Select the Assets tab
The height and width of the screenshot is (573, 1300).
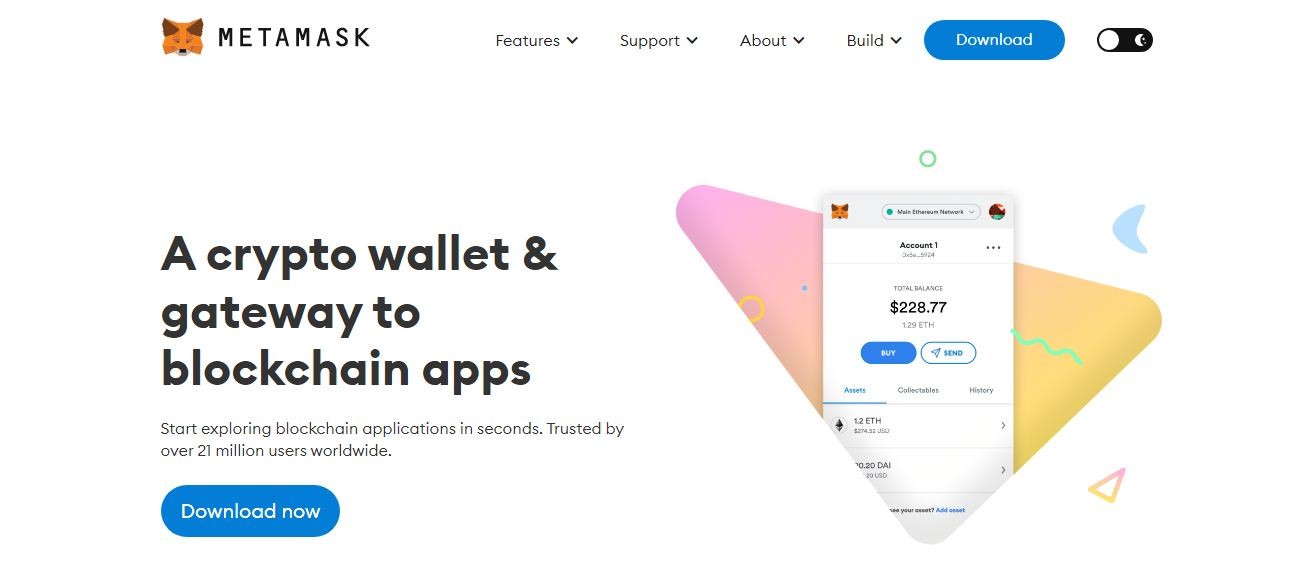click(854, 390)
